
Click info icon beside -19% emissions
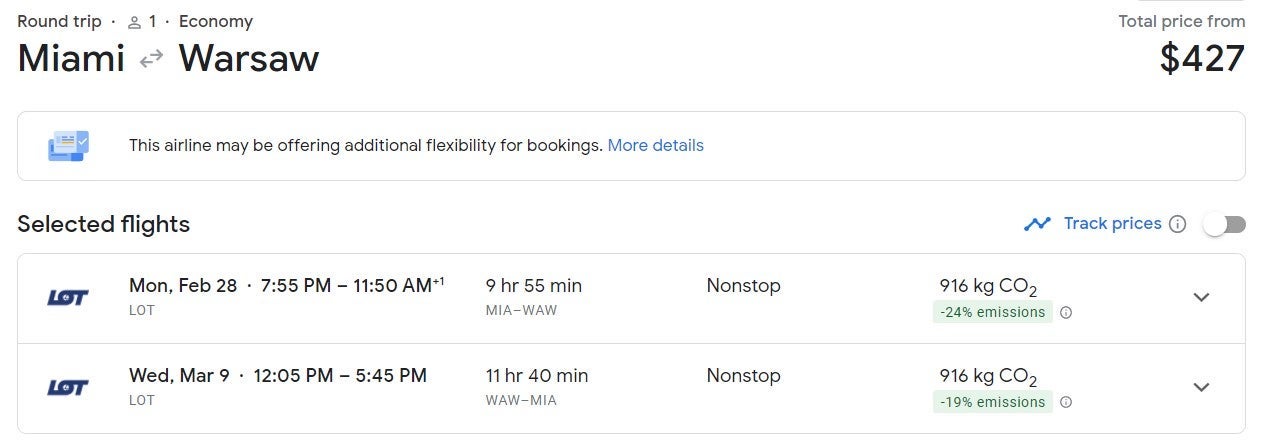point(1066,402)
